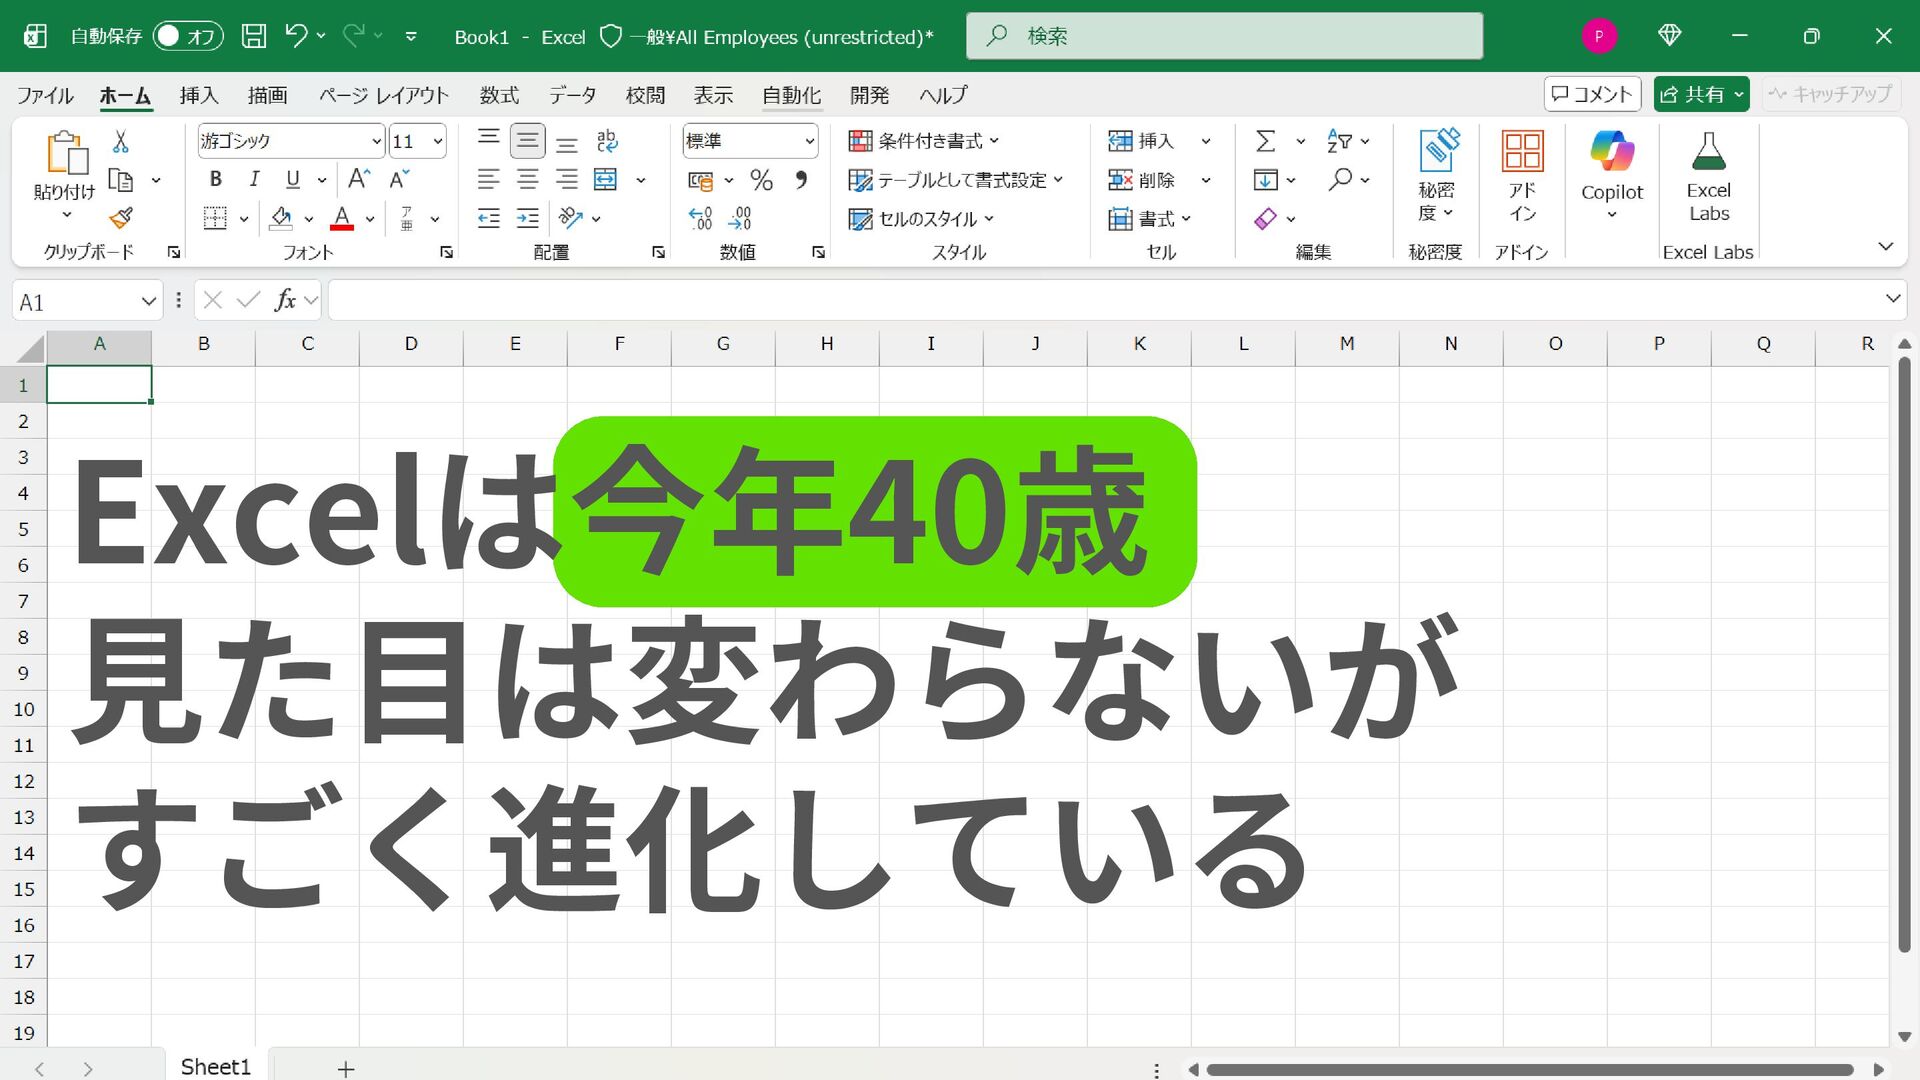Open the 数式 ribbon tab
The height and width of the screenshot is (1080, 1920).
tap(498, 95)
